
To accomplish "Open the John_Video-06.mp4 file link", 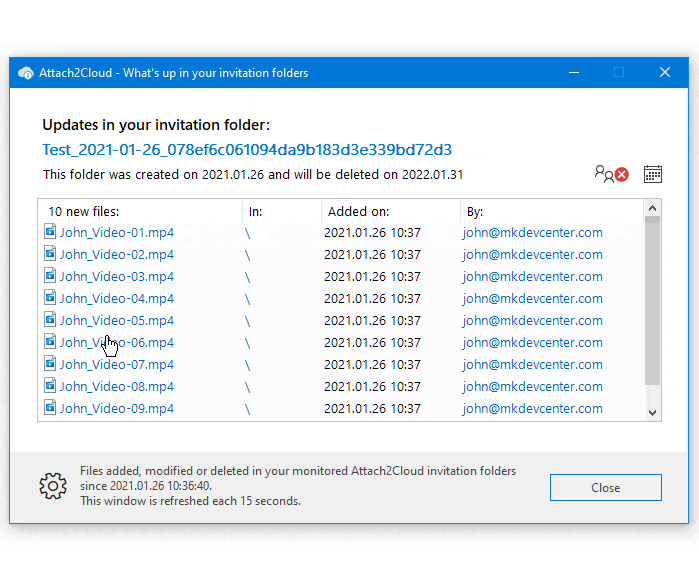I will point(117,342).
